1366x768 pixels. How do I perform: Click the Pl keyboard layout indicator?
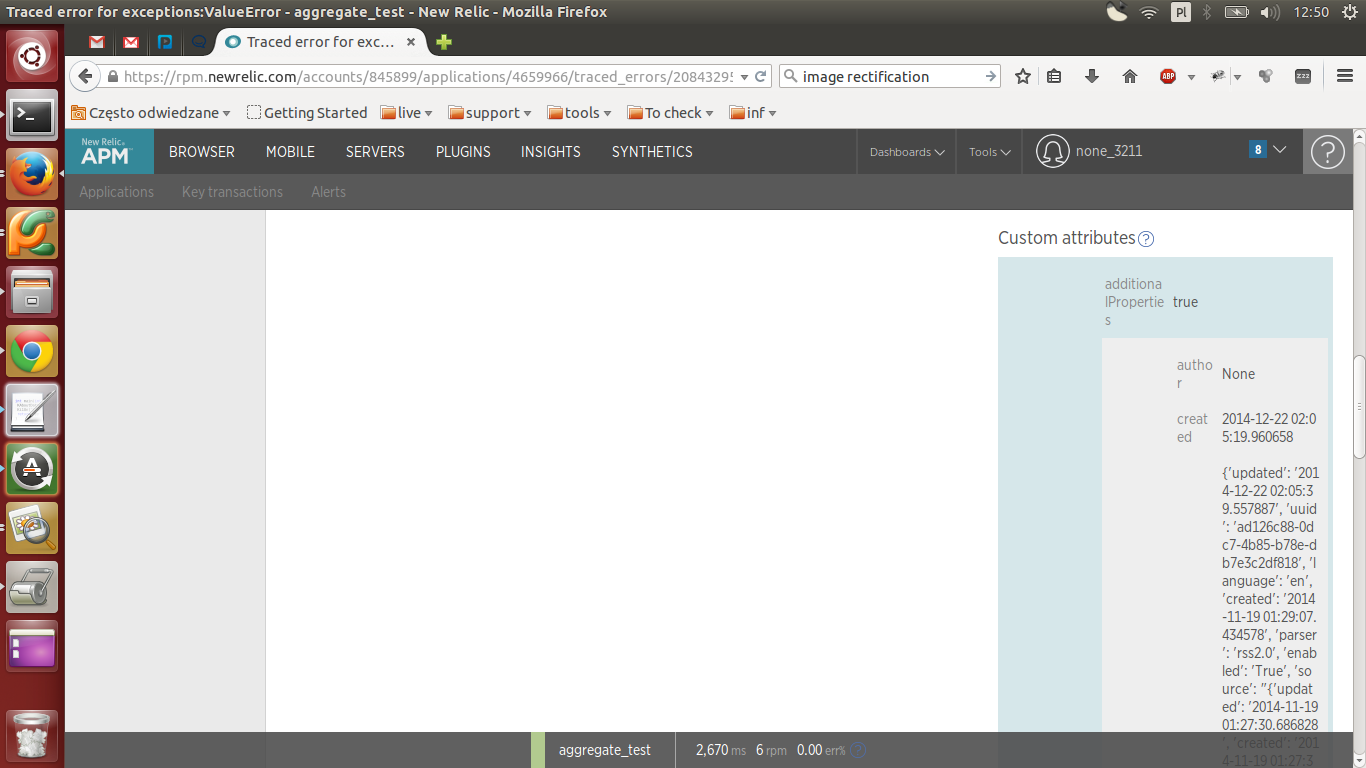pyautogui.click(x=1181, y=12)
